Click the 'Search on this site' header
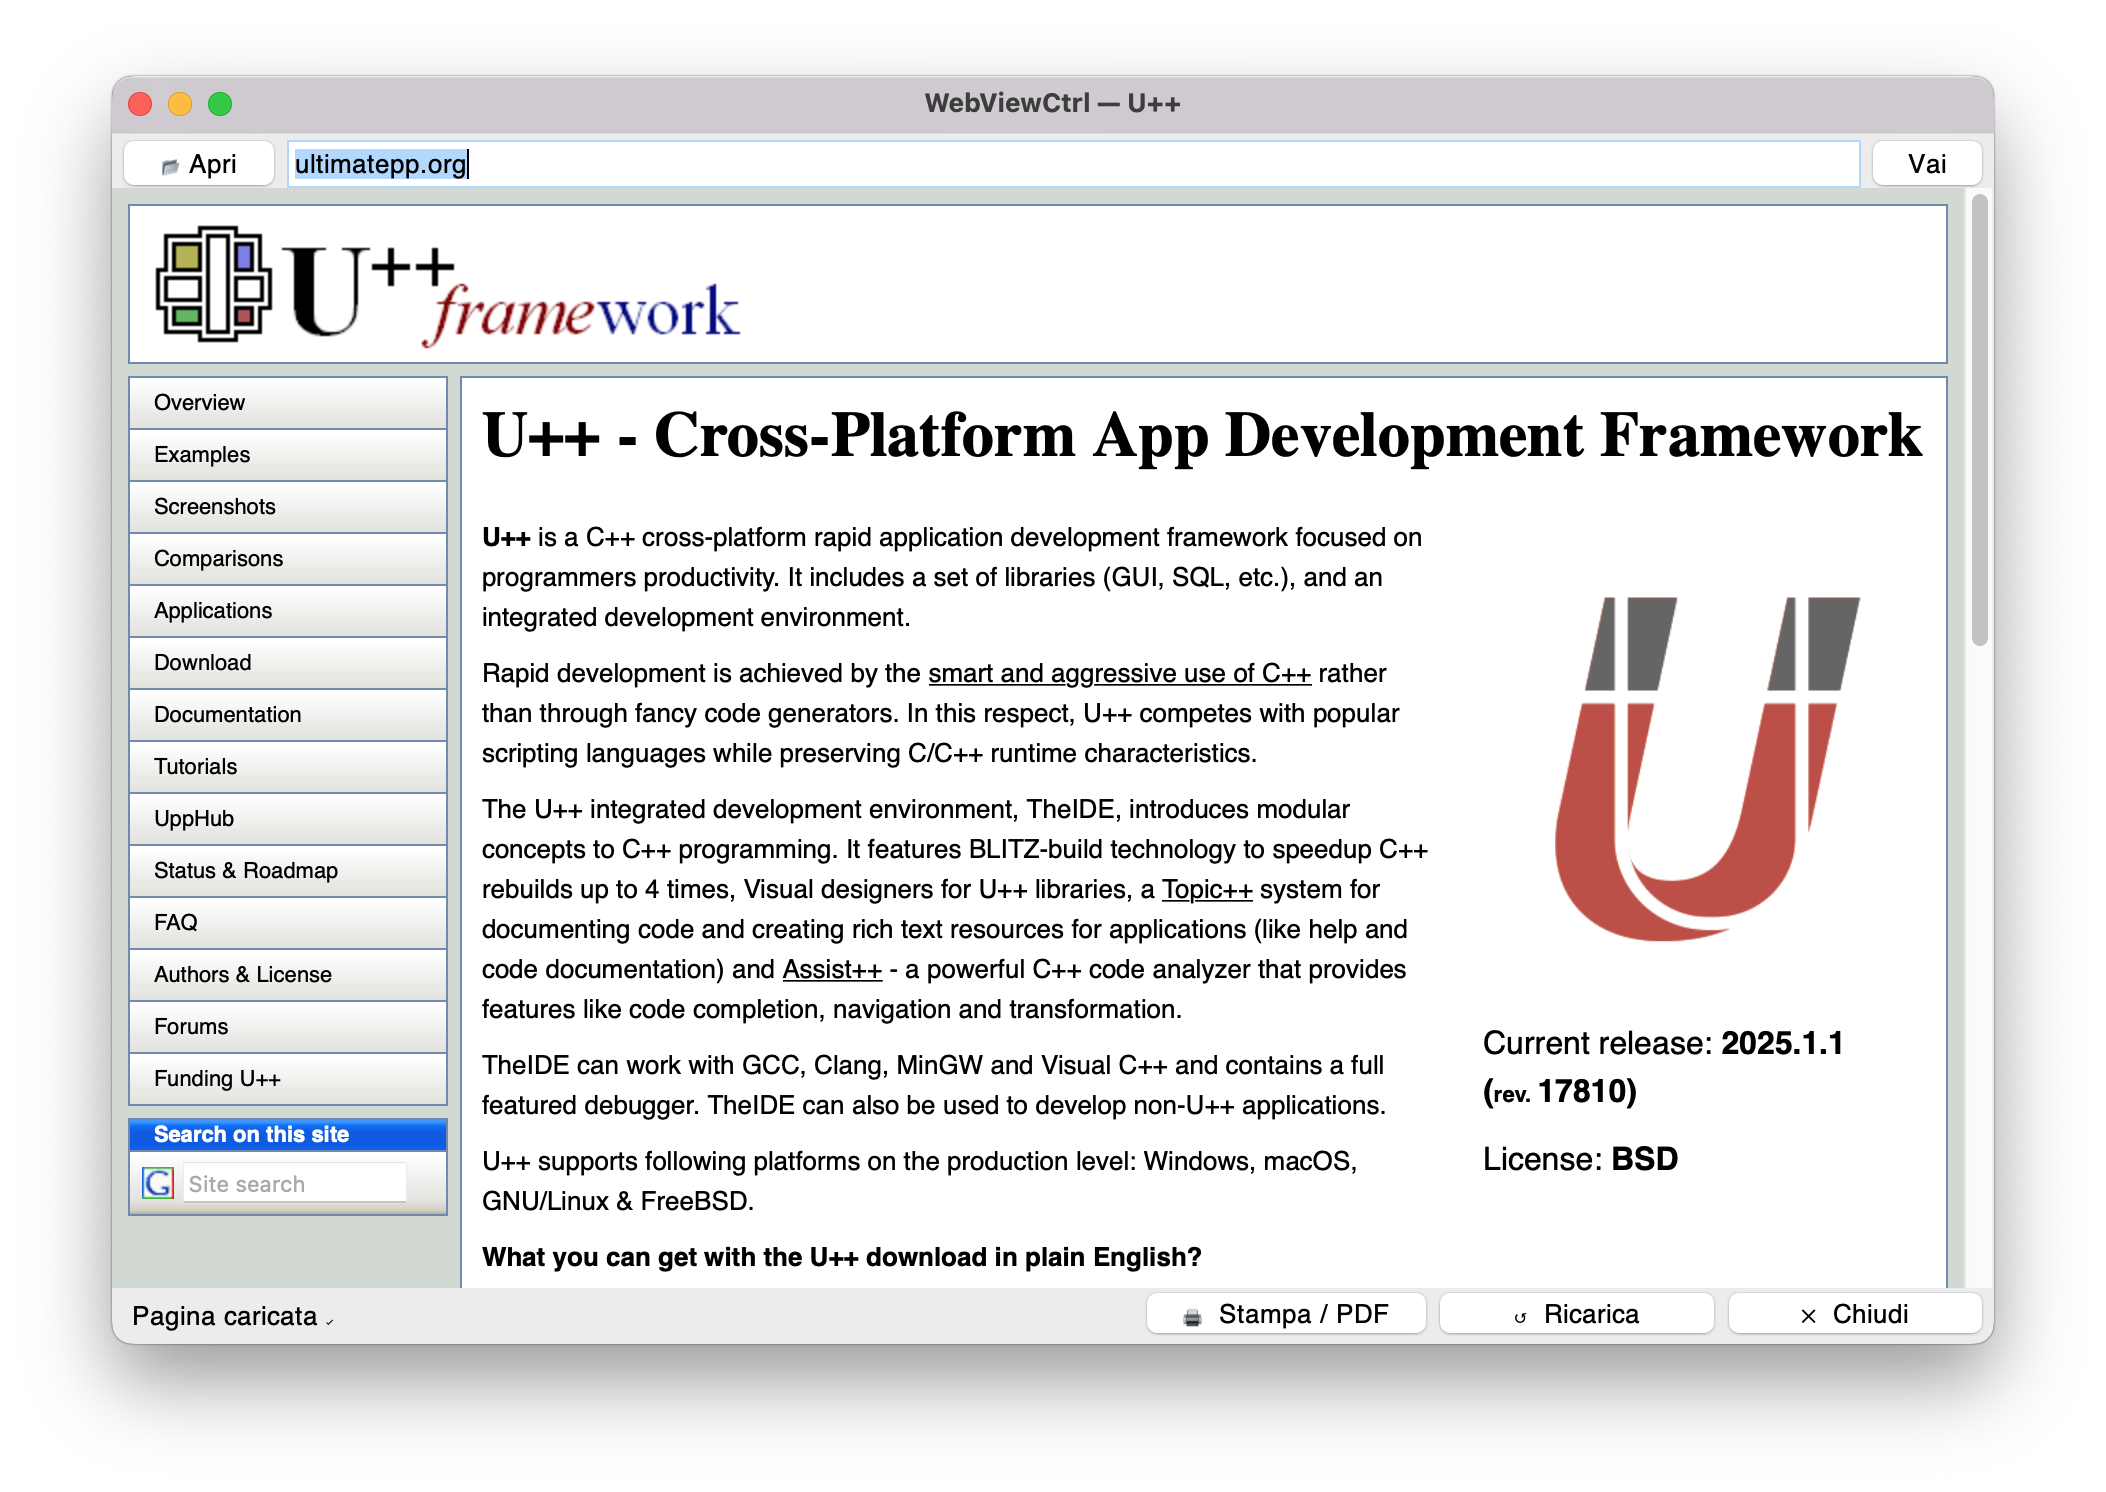The height and width of the screenshot is (1492, 2106). [288, 1134]
